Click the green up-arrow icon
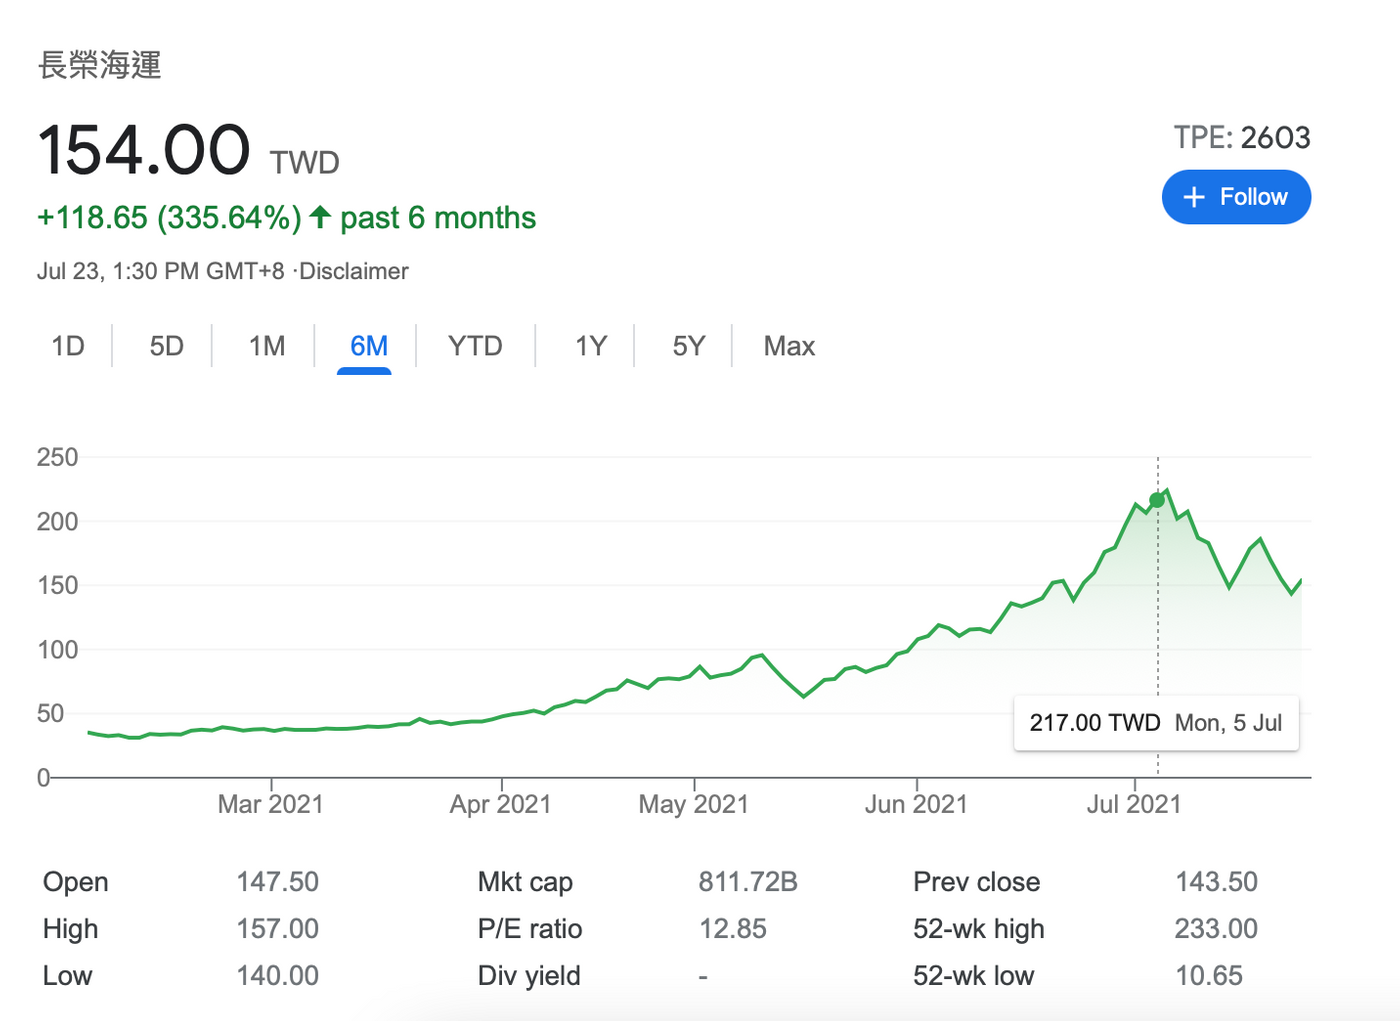 tap(320, 216)
